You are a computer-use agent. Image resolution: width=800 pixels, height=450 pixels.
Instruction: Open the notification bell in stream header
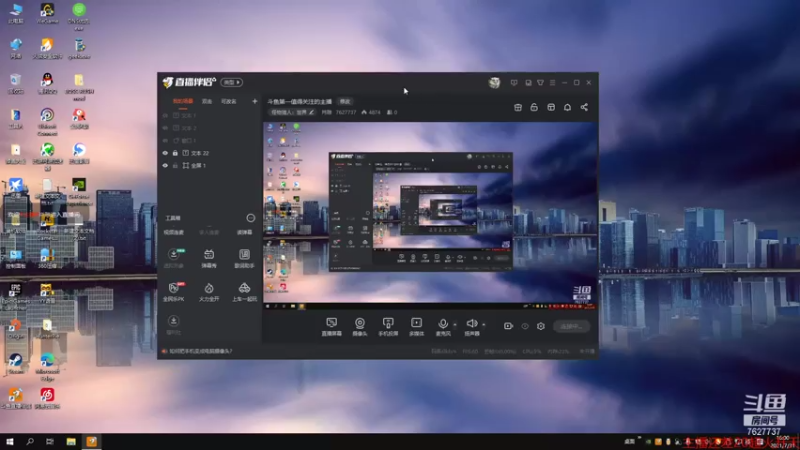[x=567, y=107]
